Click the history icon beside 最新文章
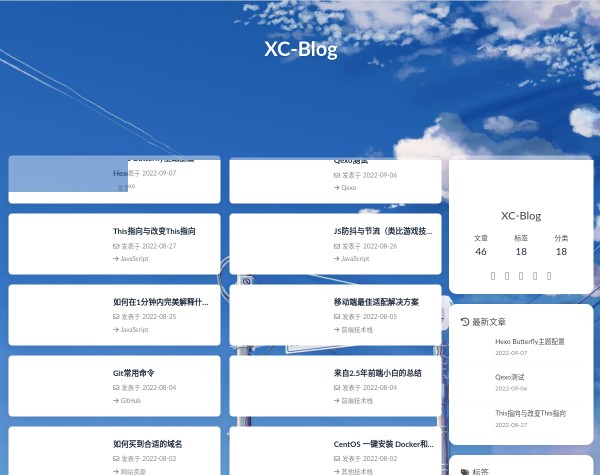The image size is (600, 475). 465,322
